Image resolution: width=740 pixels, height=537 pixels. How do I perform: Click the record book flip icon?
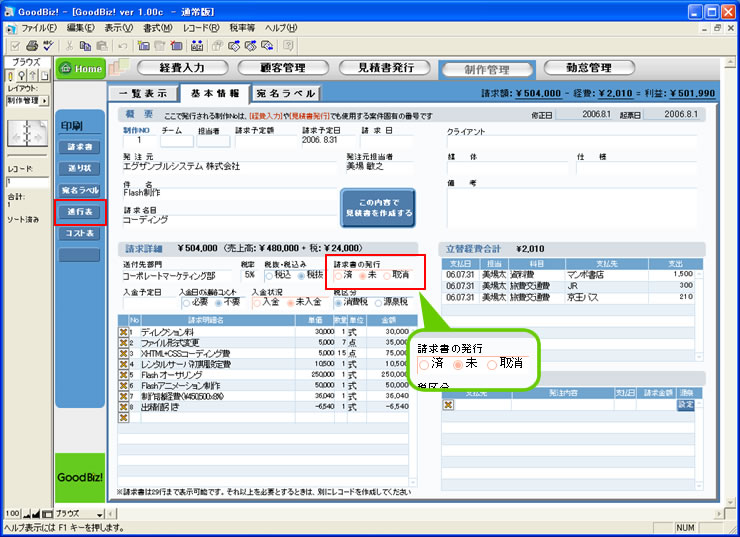pos(22,133)
